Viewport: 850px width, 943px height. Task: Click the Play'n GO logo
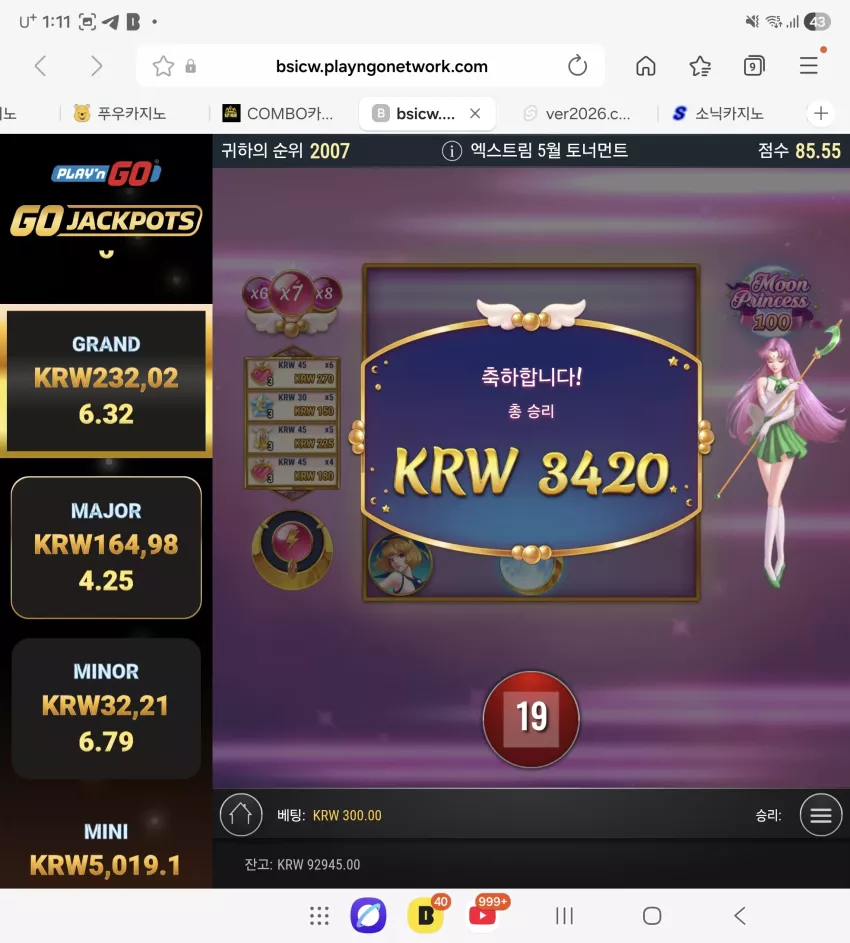(106, 174)
